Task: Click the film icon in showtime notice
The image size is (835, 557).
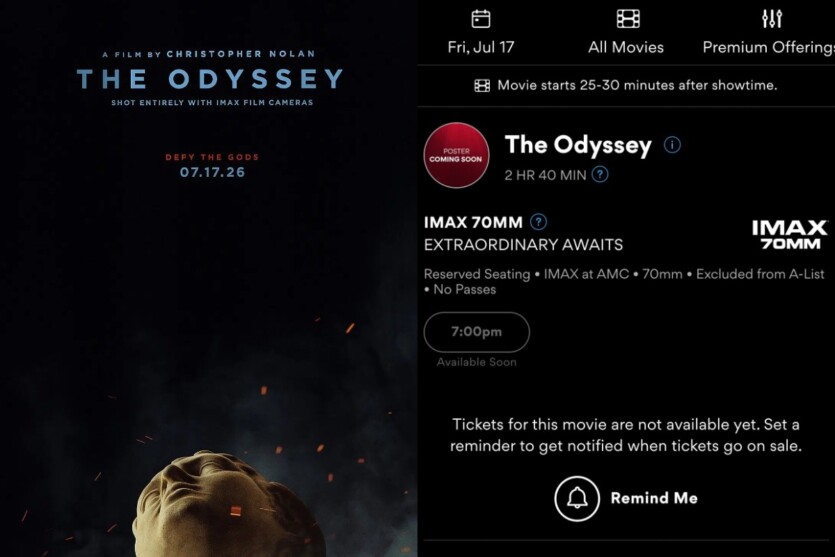Action: pyautogui.click(x=482, y=85)
